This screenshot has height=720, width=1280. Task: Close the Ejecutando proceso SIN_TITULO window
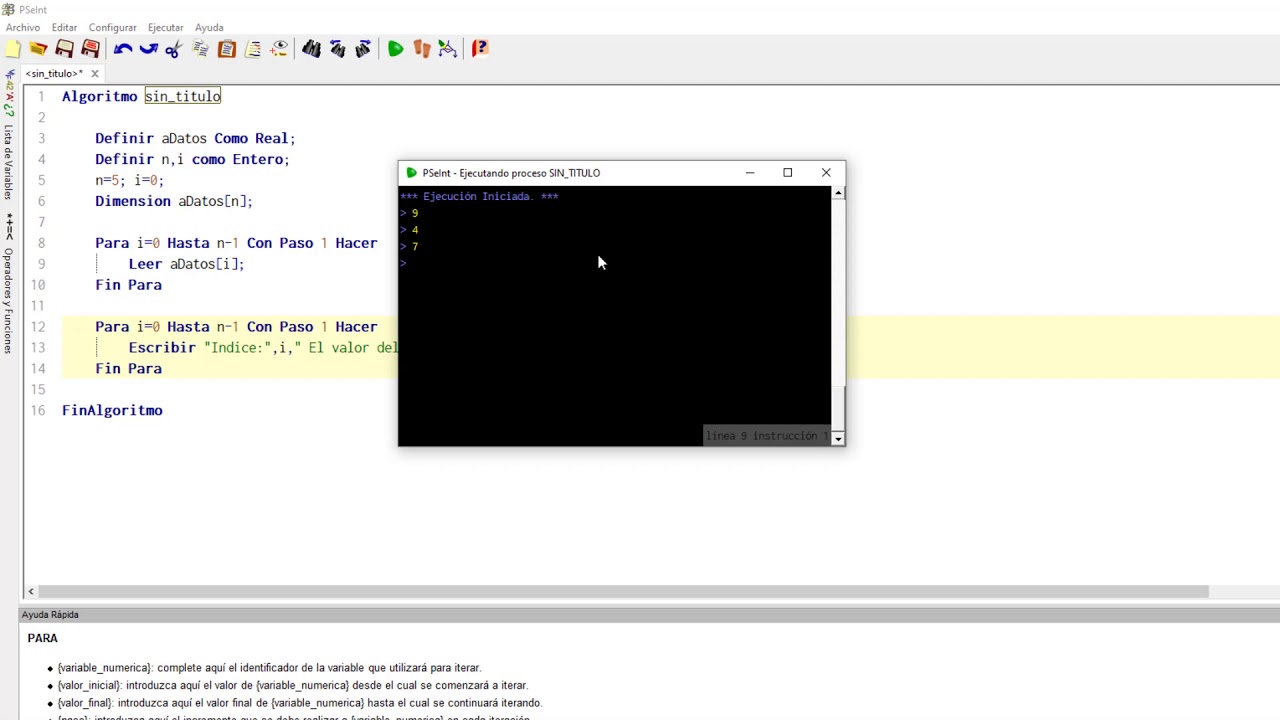(826, 173)
